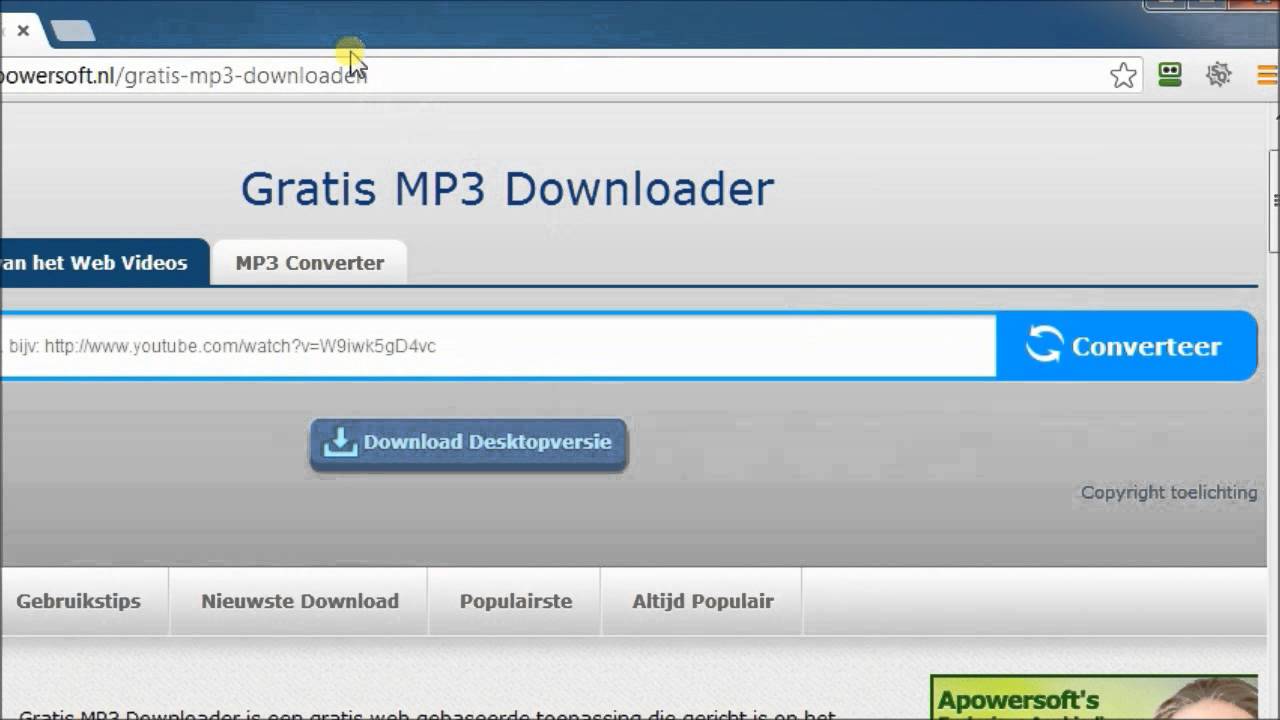Select the Altijd Populair tab
The image size is (1280, 720).
(x=703, y=601)
